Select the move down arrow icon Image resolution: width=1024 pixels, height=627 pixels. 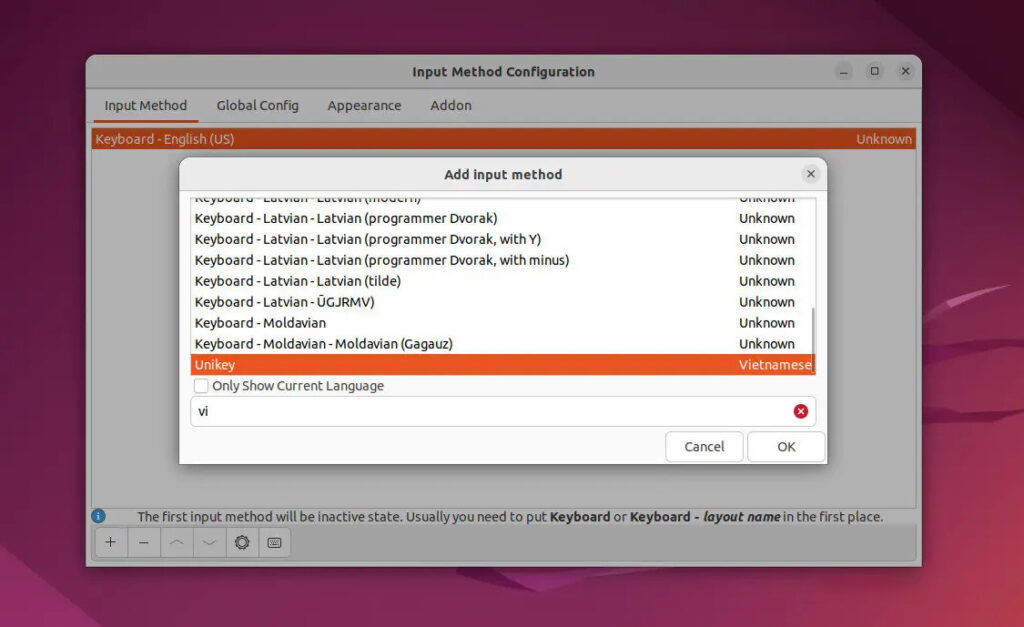tap(209, 542)
